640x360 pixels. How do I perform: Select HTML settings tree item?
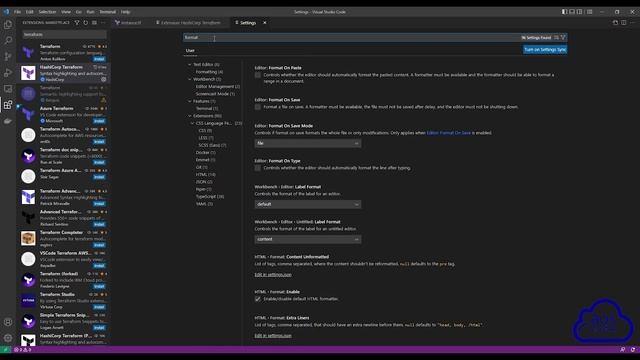click(x=205, y=175)
